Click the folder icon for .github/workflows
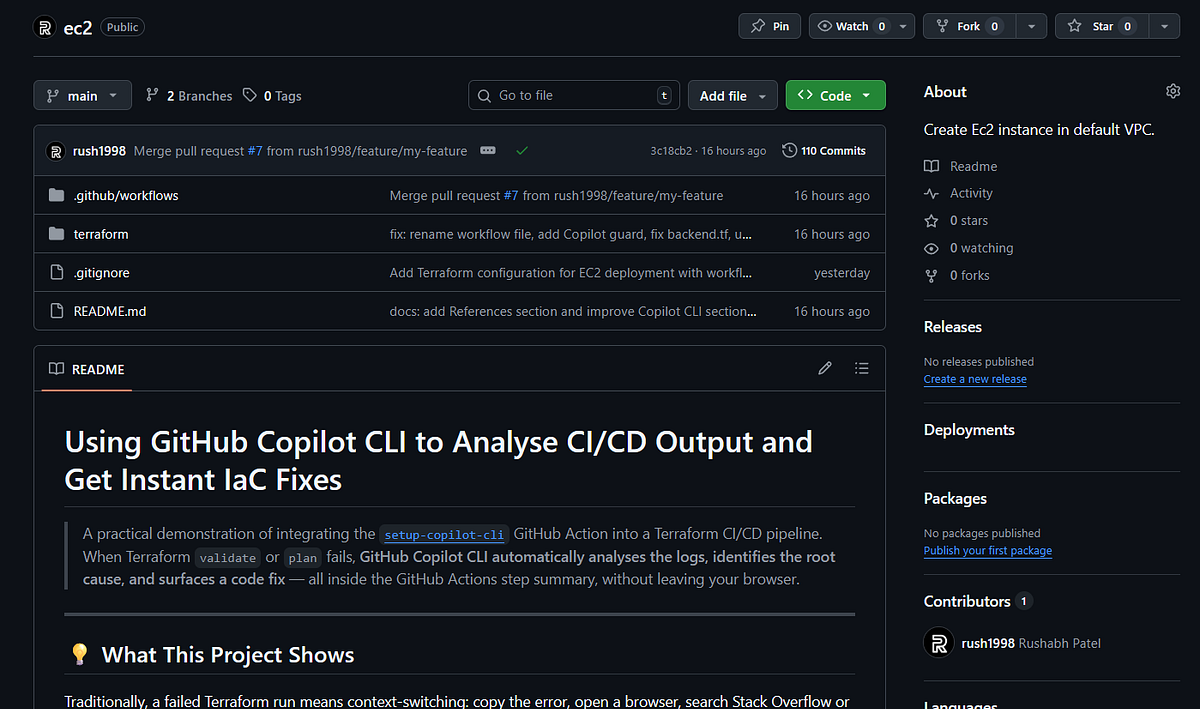Image resolution: width=1200 pixels, height=709 pixels. (x=56, y=195)
